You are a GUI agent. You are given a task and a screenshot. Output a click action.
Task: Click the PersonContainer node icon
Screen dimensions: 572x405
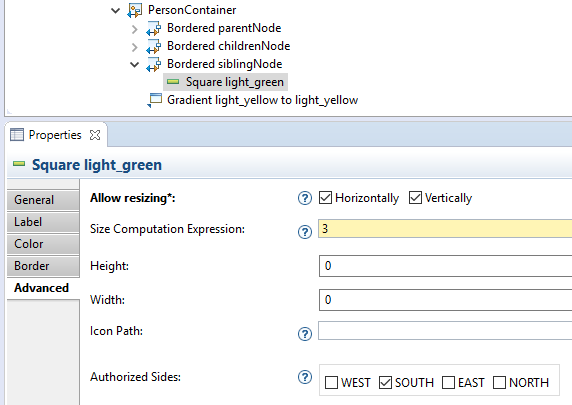[x=135, y=10]
